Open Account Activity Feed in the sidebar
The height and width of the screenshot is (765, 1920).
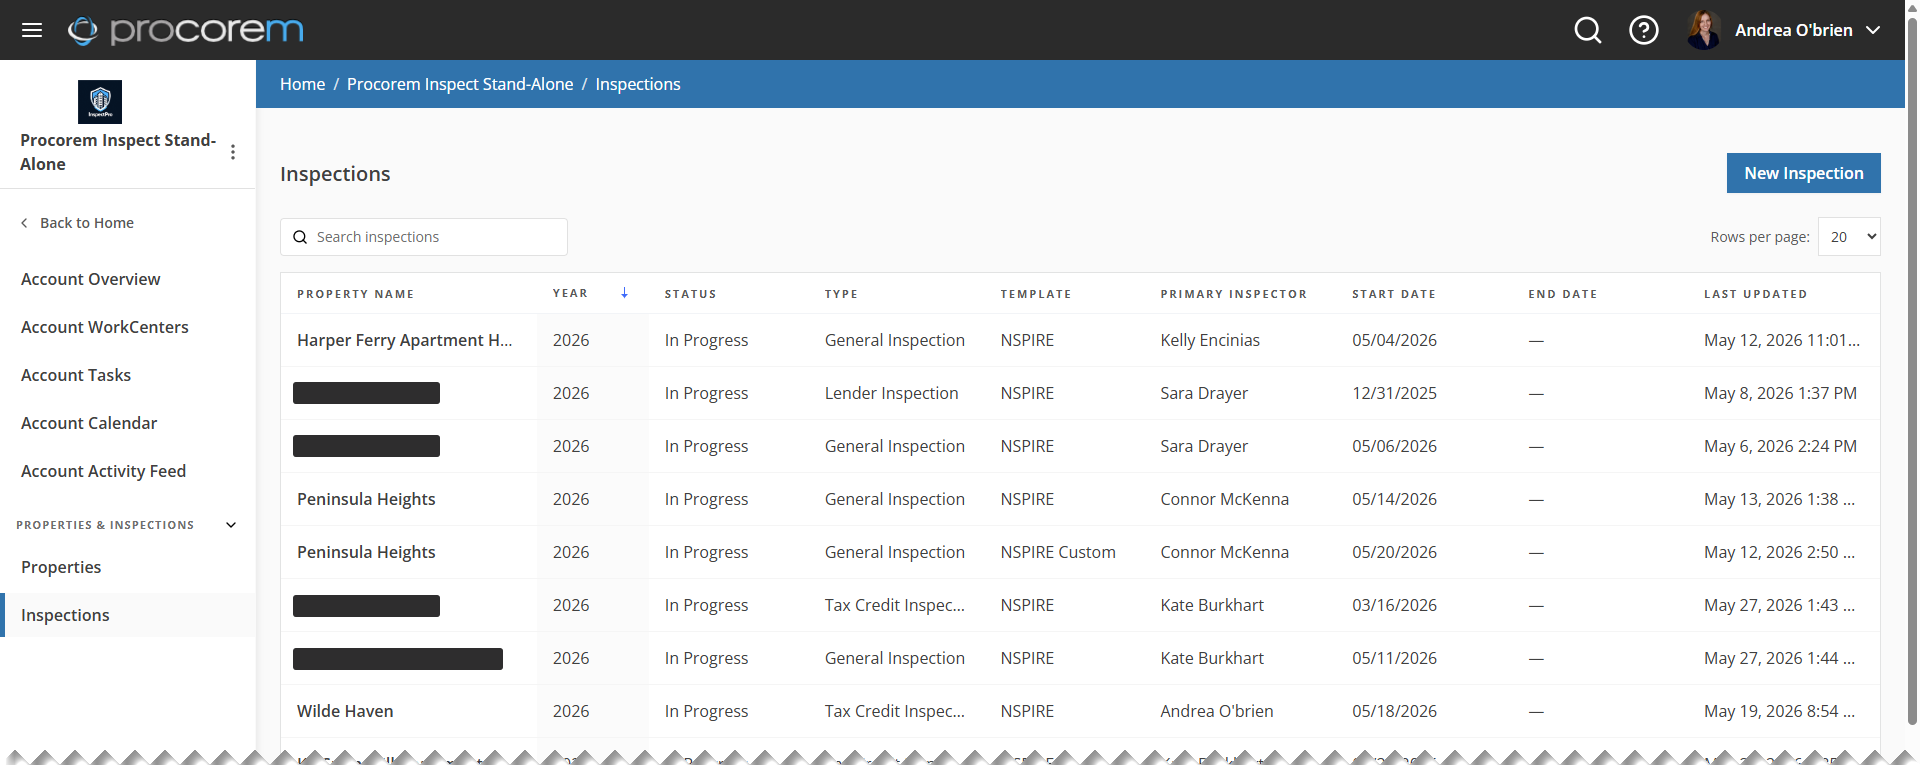(104, 471)
